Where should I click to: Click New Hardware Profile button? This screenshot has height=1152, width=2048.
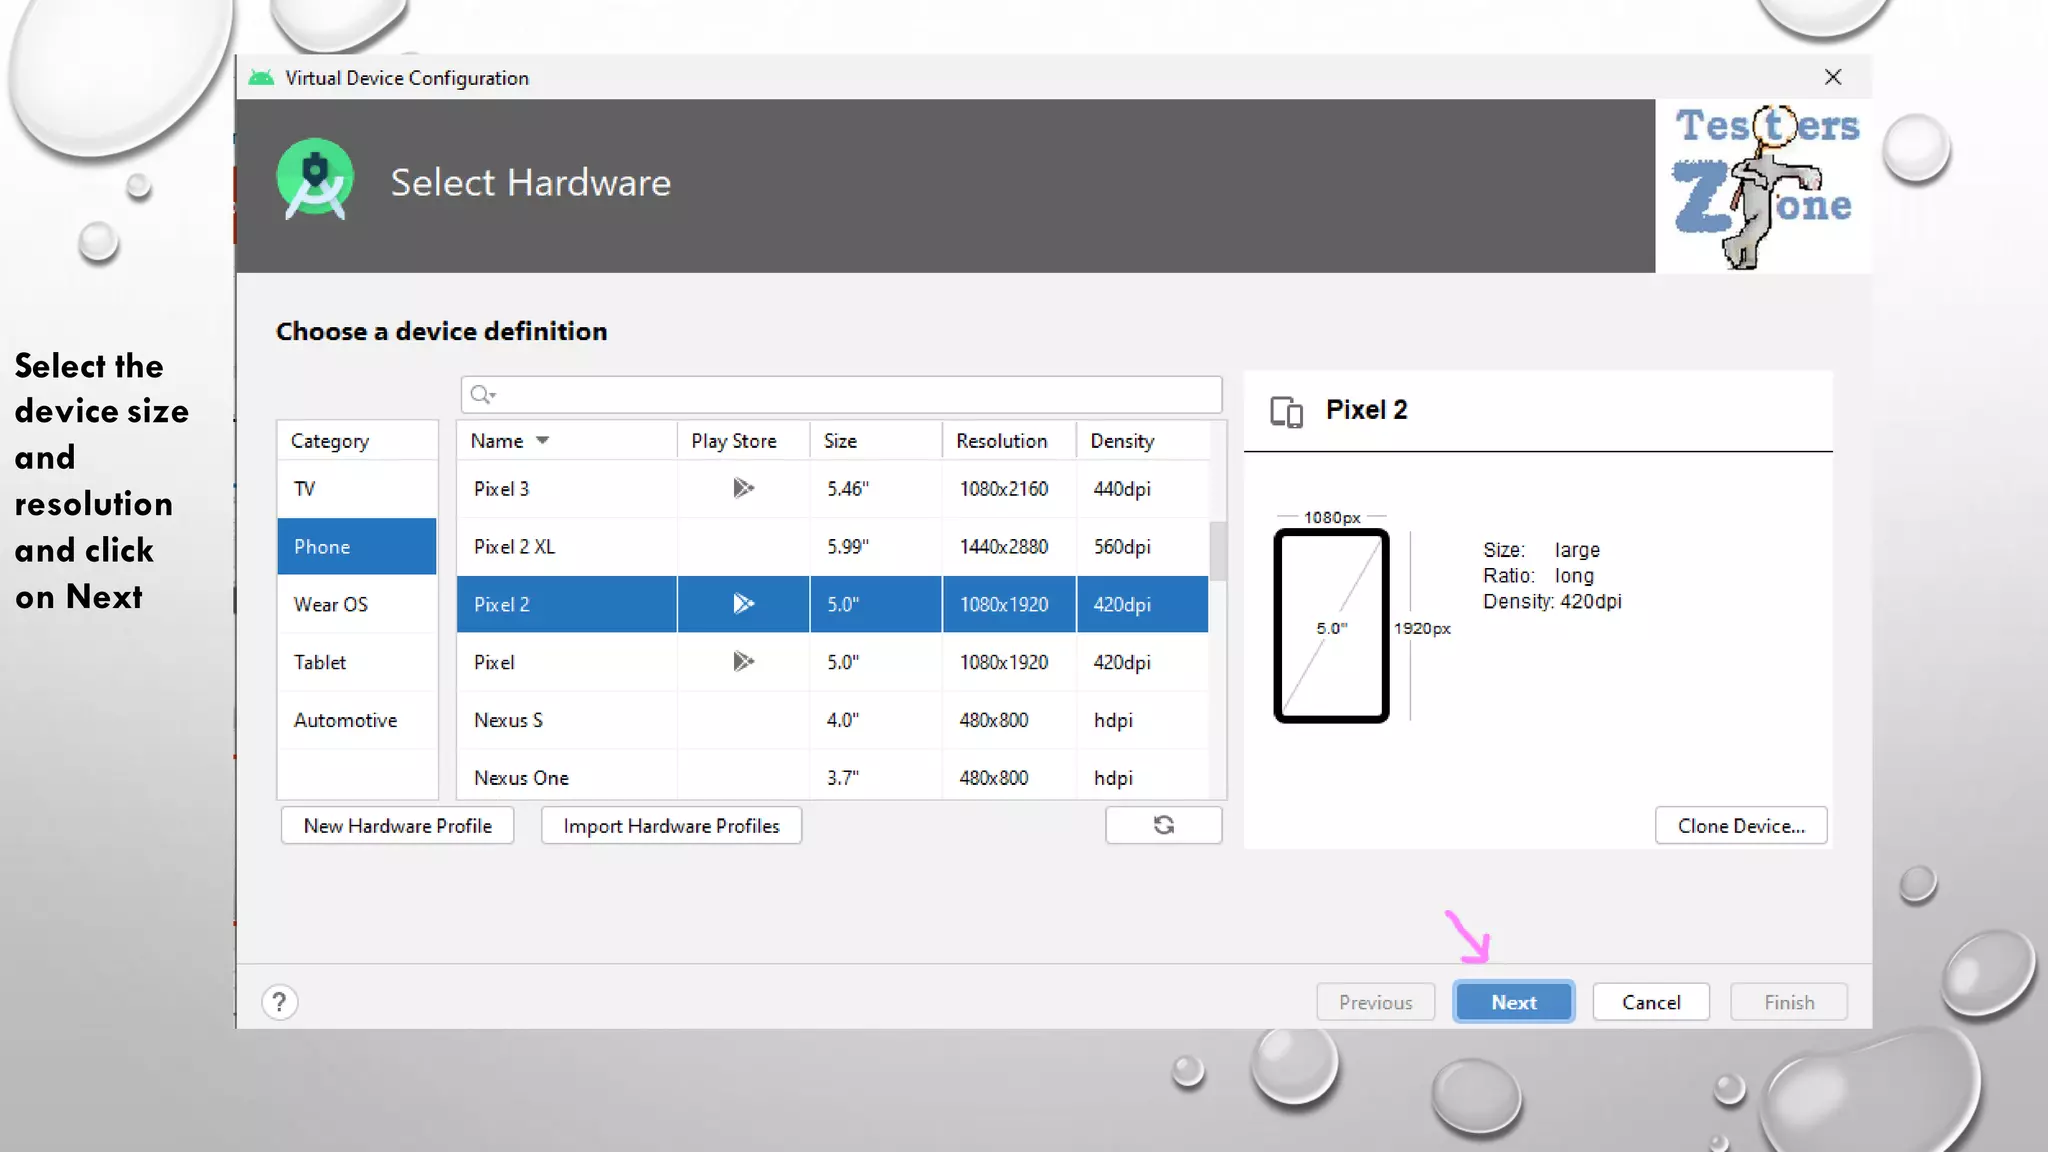398,826
